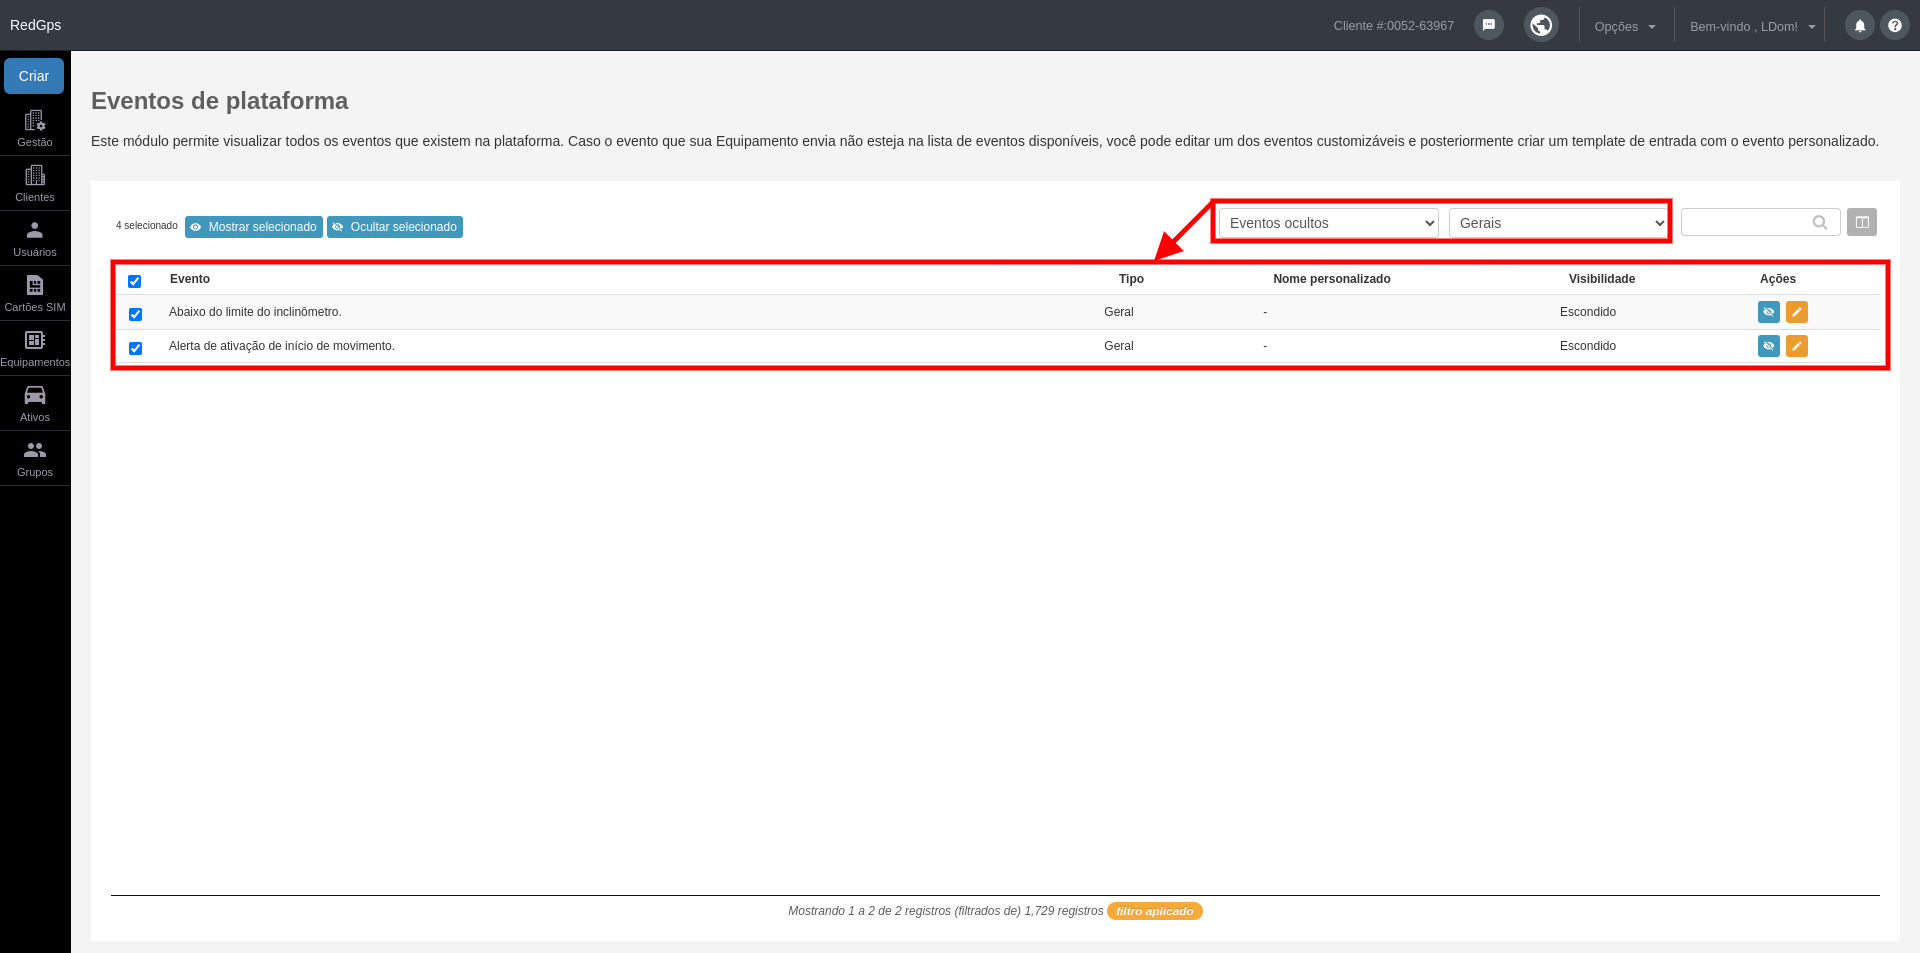
Task: Click the search magnifier icon
Action: point(1820,223)
